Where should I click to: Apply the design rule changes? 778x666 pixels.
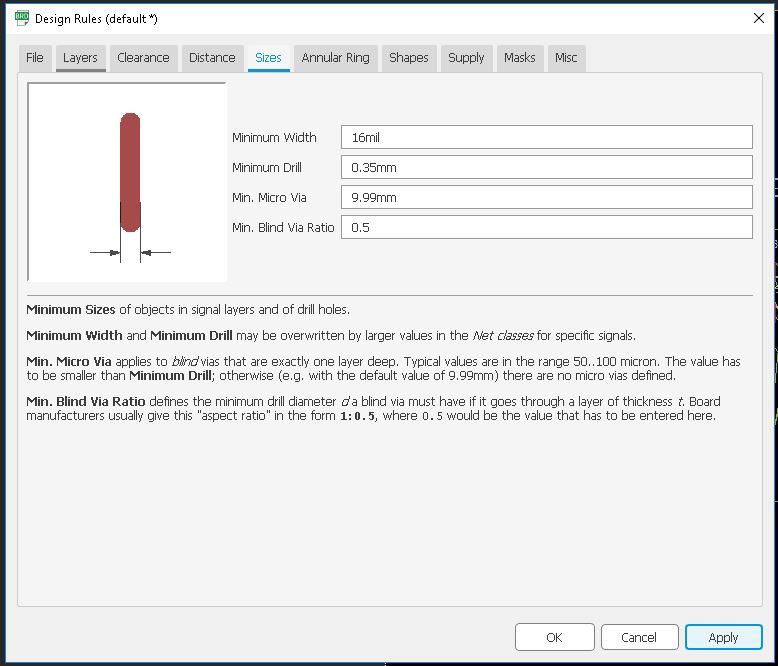[724, 637]
